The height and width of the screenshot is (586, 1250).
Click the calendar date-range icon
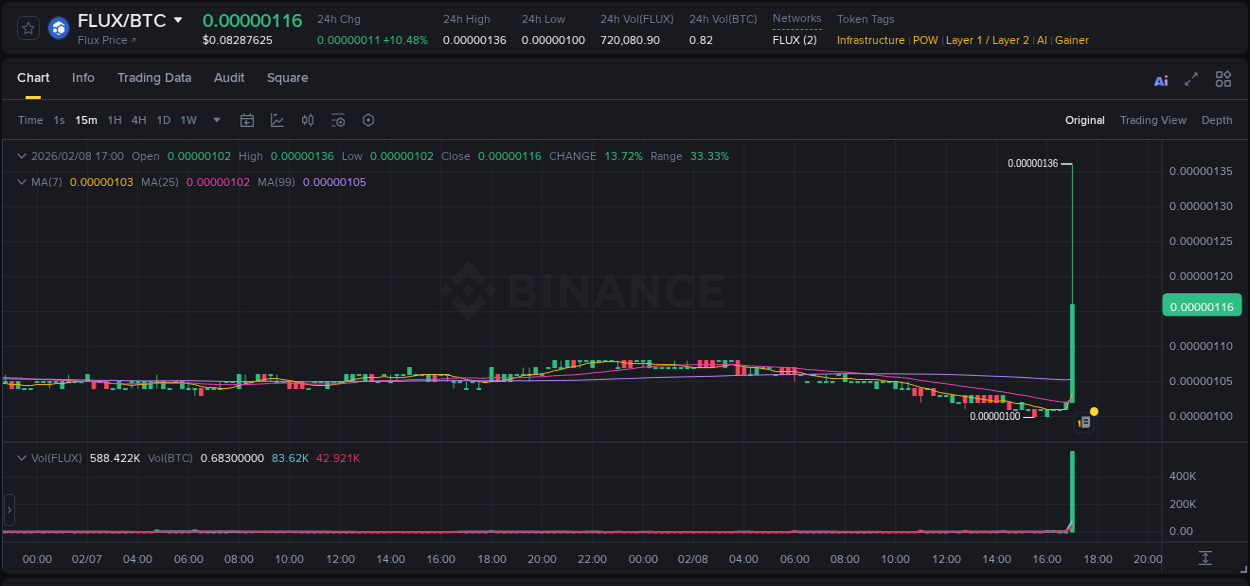(247, 120)
